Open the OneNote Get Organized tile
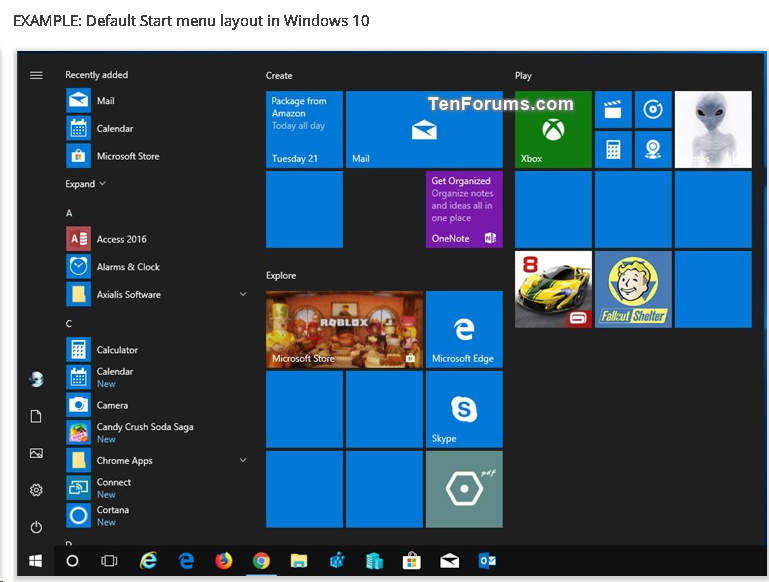The width and height of the screenshot is (769, 582). (464, 209)
